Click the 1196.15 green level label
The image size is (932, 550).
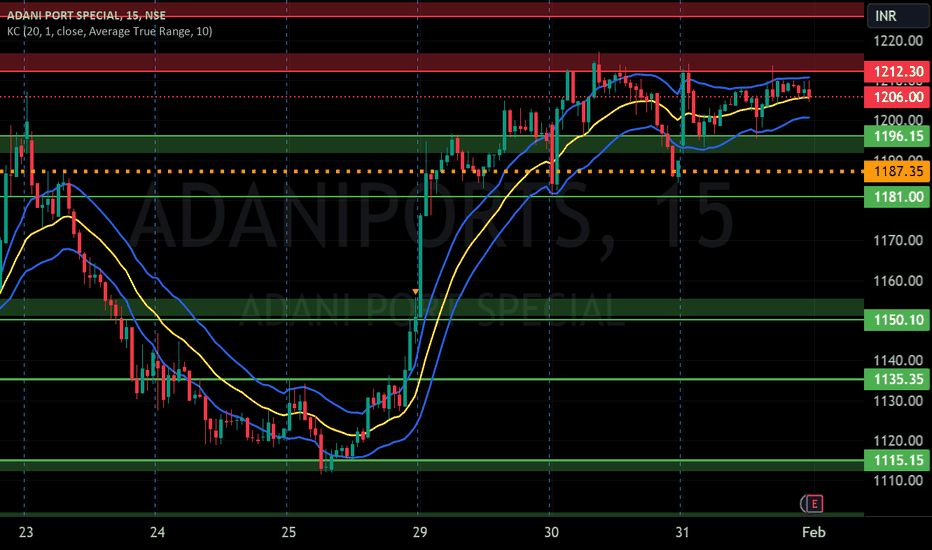point(898,136)
